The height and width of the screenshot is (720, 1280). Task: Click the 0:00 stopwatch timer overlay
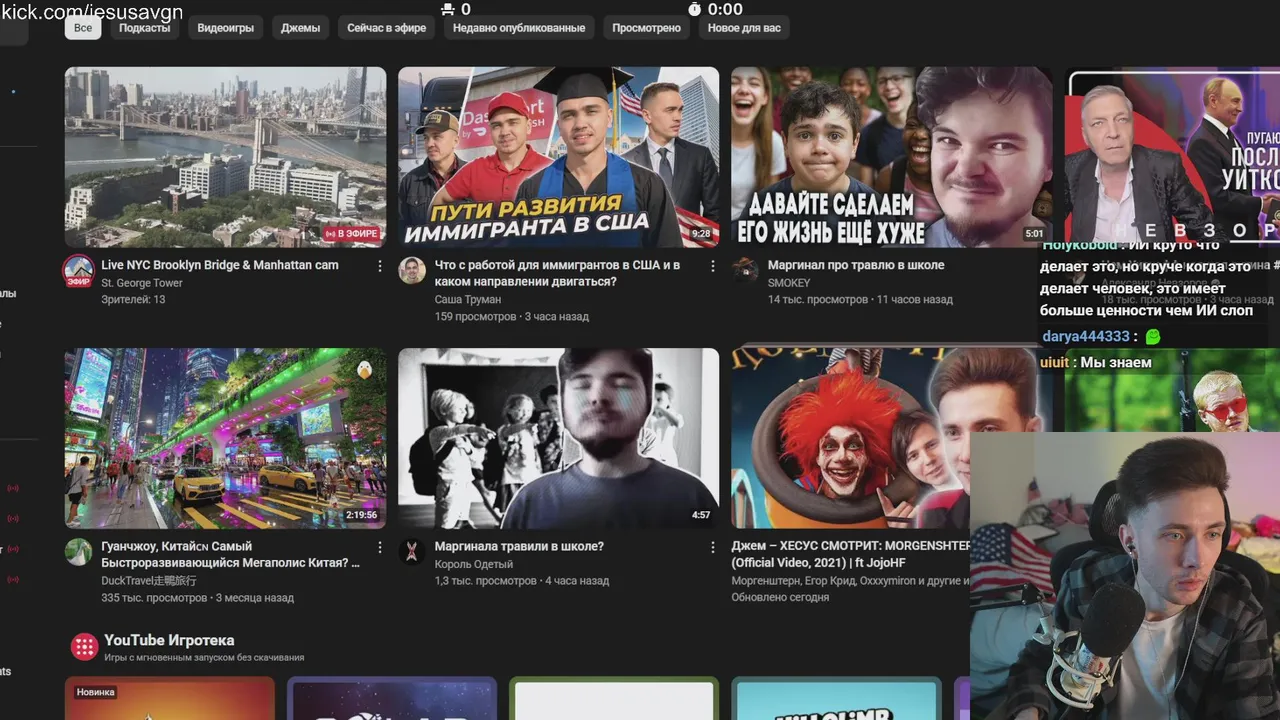pos(716,9)
